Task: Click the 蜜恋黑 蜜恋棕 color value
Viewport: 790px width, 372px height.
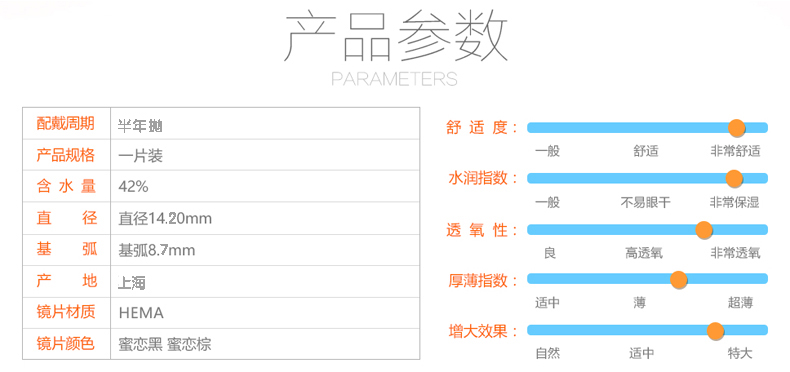Action: coord(164,345)
